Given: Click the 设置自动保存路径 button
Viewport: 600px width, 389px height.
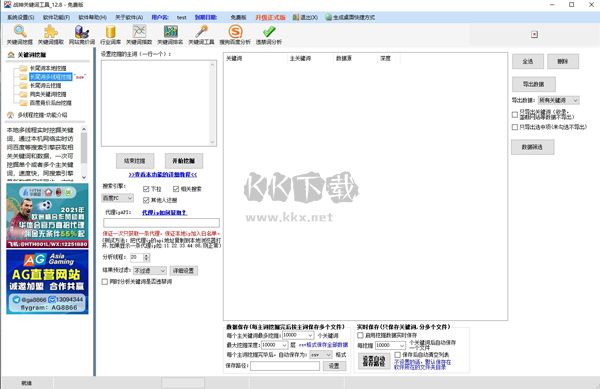Looking at the screenshot, I should (374, 361).
